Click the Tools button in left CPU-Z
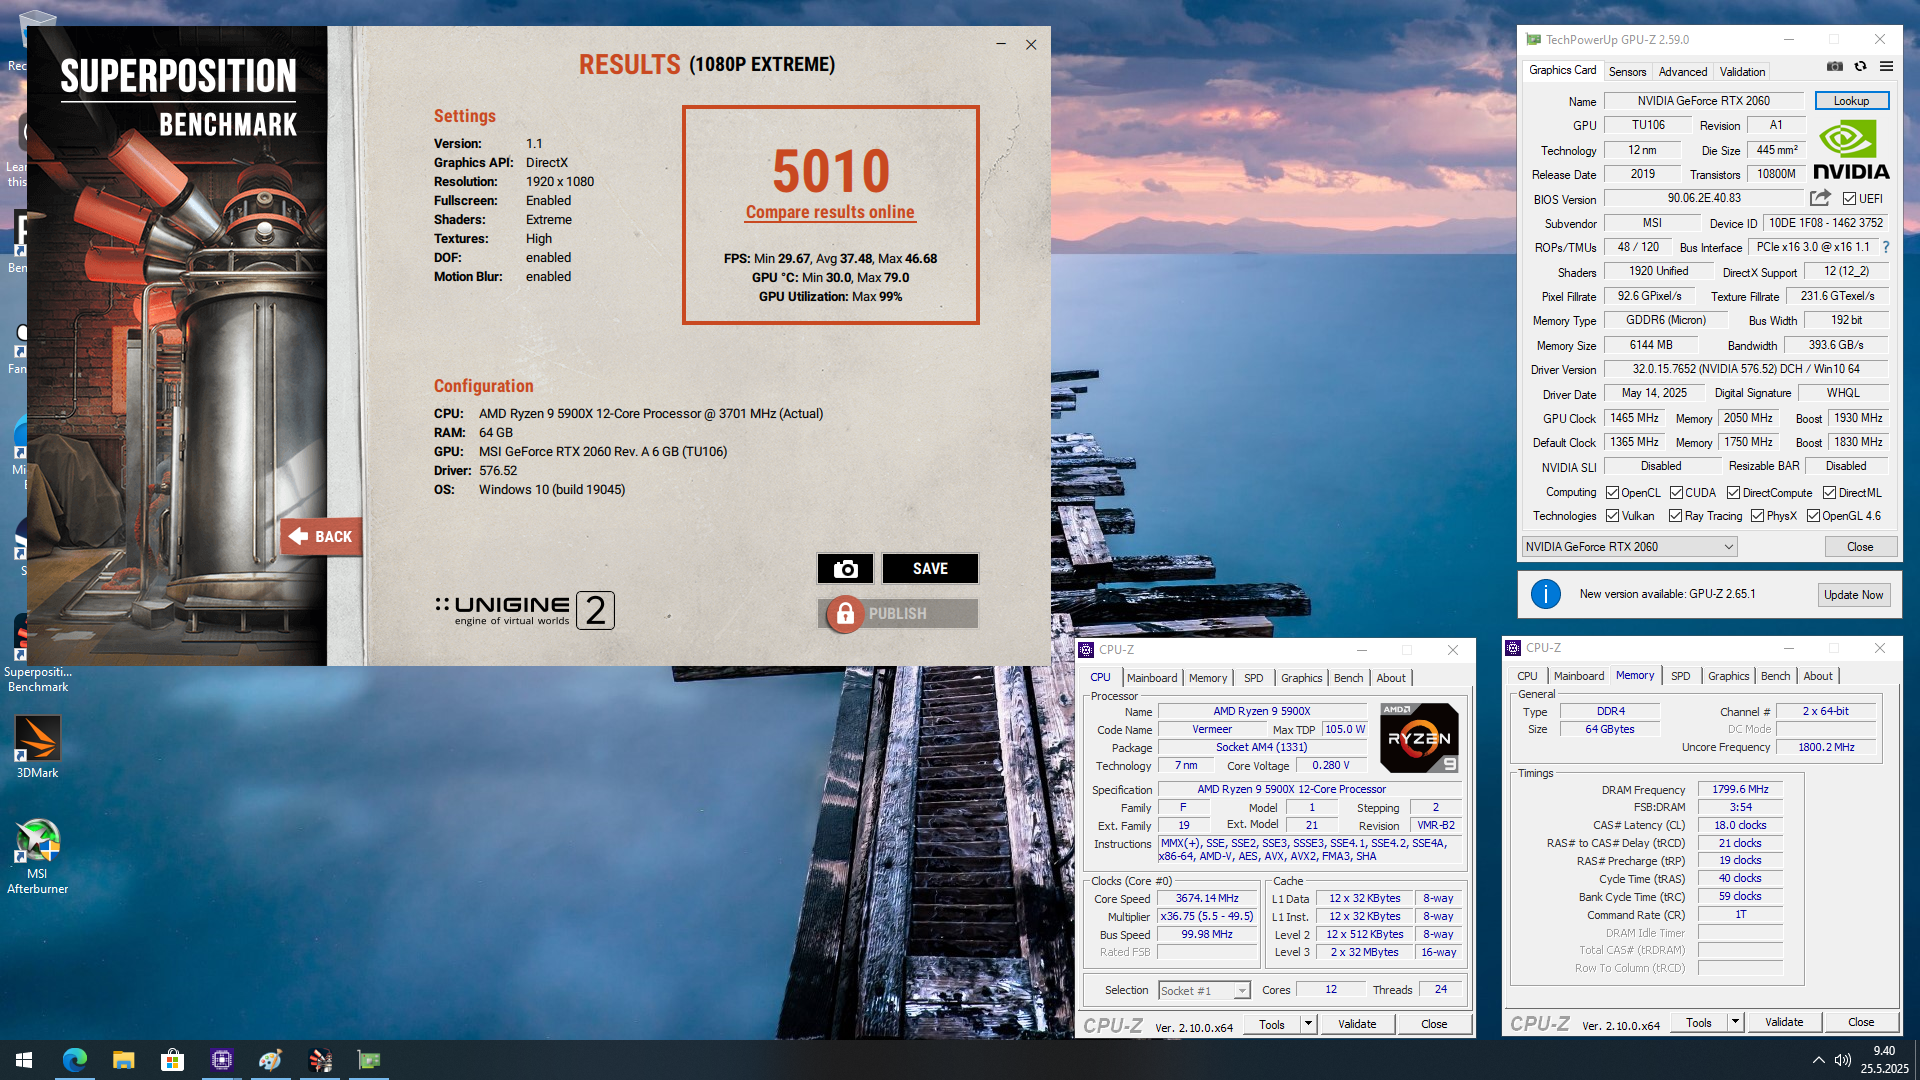Screen dimensions: 1920x1080 pos(1272,1024)
